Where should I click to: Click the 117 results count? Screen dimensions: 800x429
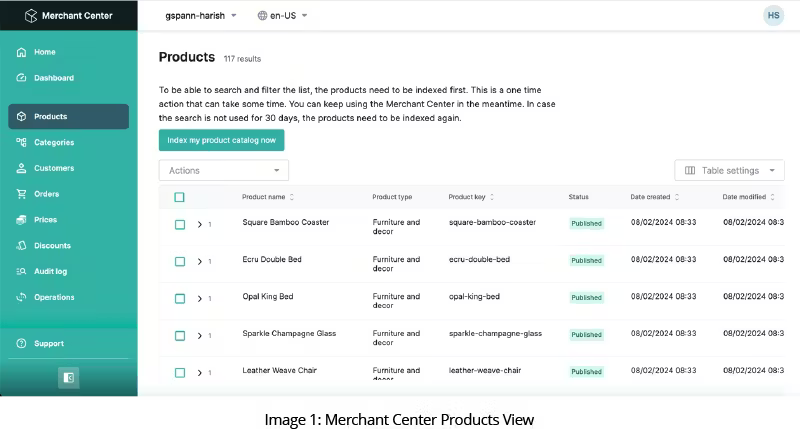(x=242, y=59)
